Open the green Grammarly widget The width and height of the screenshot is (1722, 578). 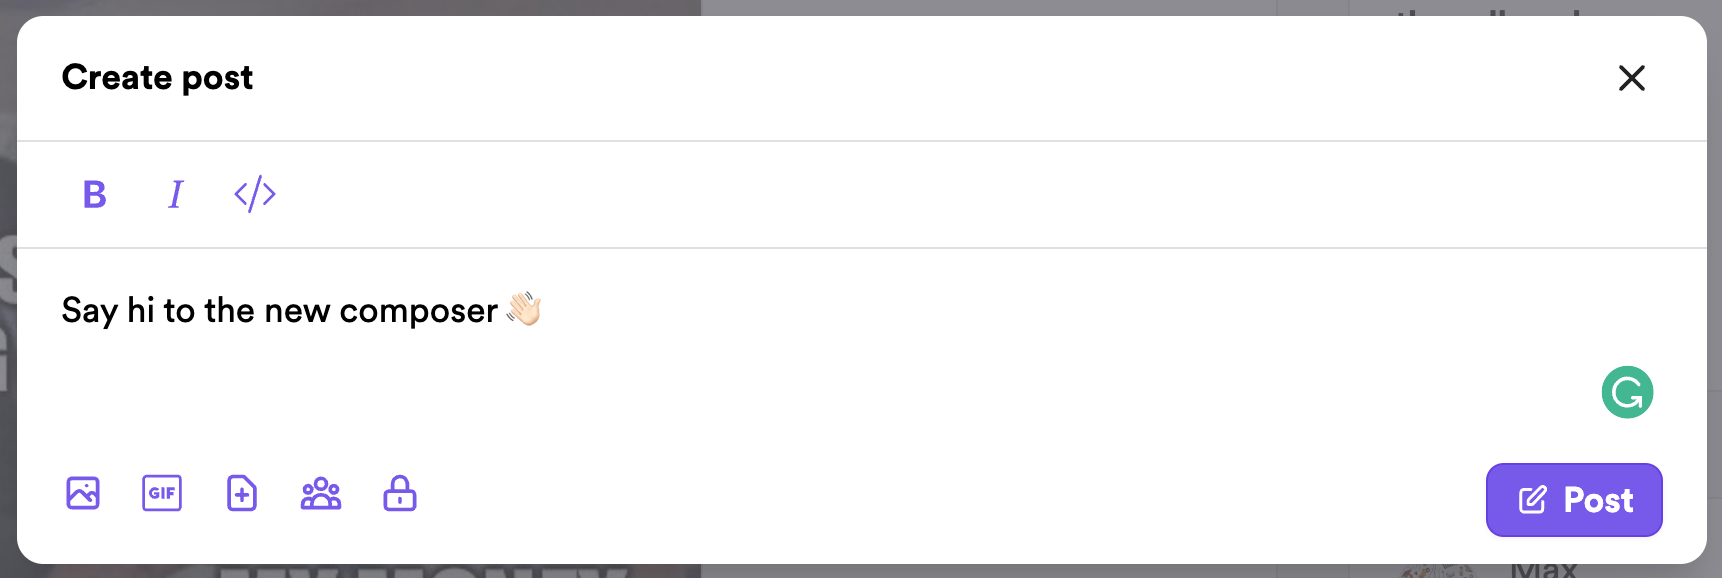(x=1627, y=392)
